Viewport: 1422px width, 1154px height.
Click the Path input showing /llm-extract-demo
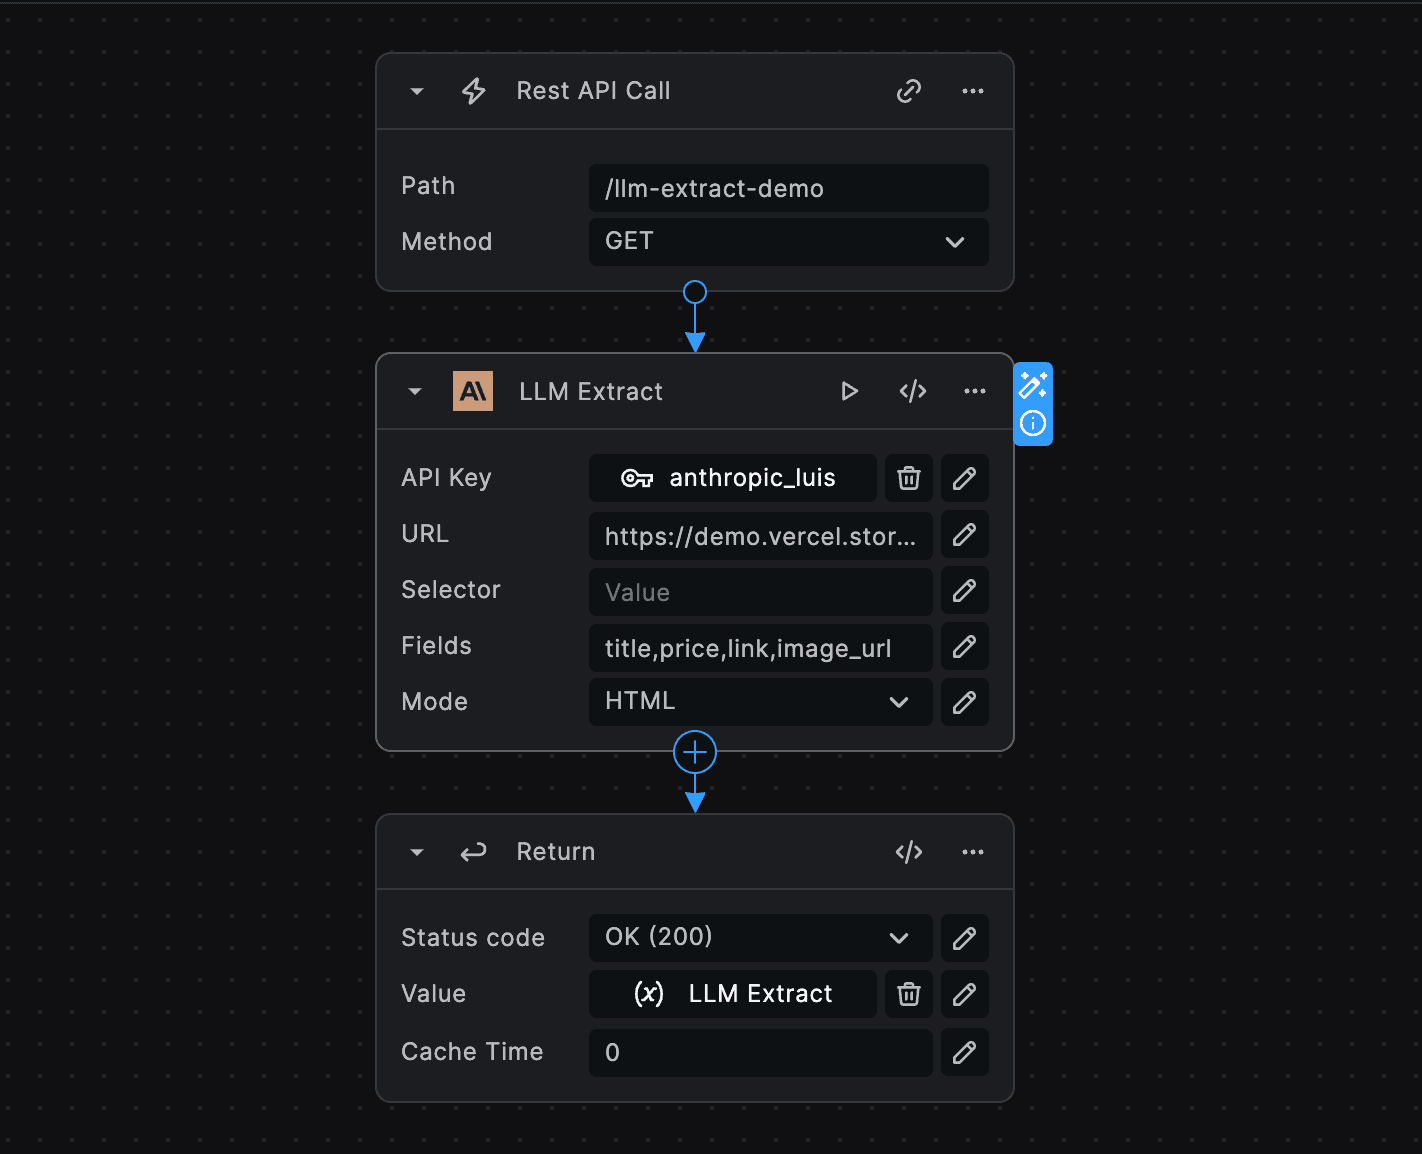click(x=787, y=188)
